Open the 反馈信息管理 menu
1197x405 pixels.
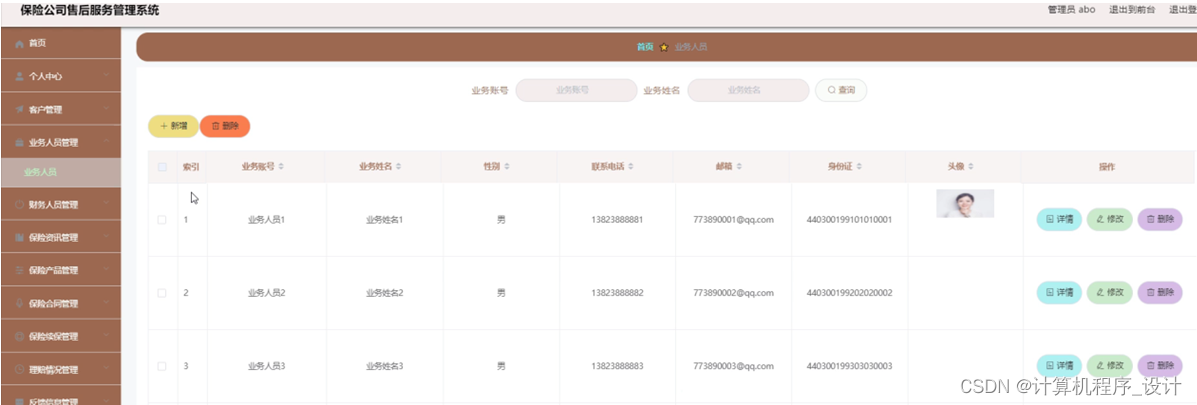[x=60, y=398]
